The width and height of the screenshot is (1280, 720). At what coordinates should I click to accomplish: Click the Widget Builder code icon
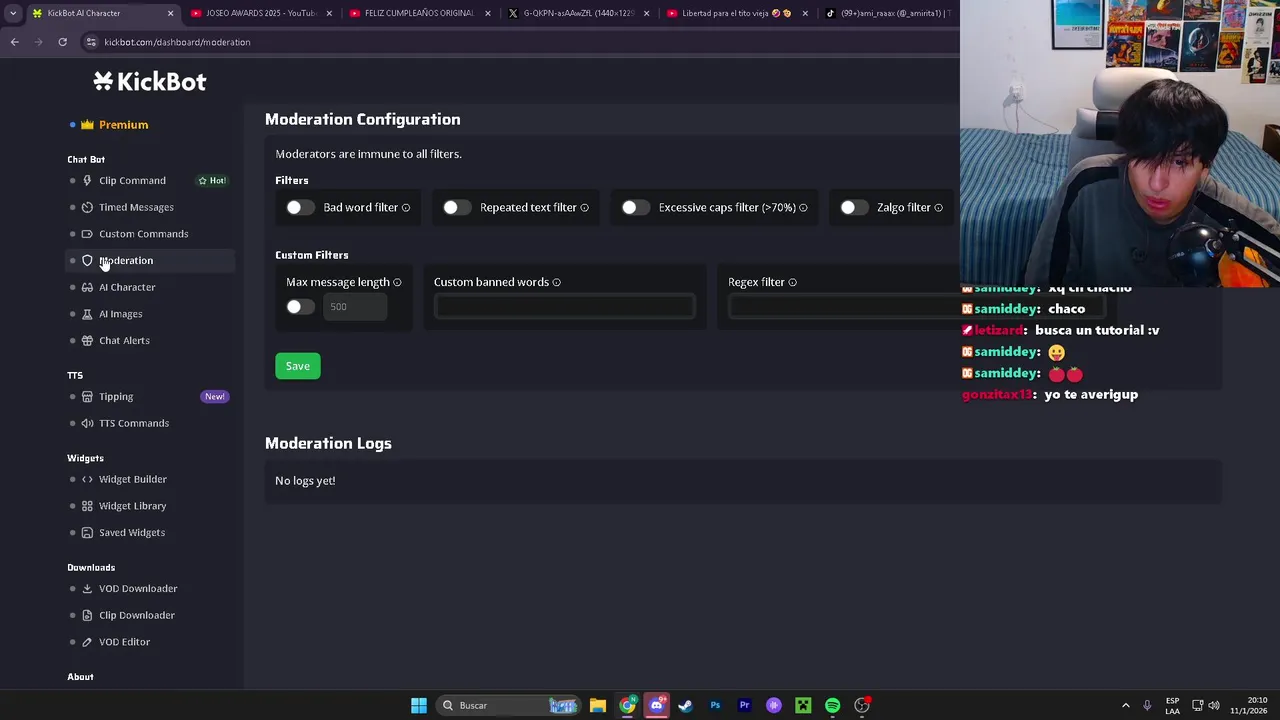click(87, 479)
